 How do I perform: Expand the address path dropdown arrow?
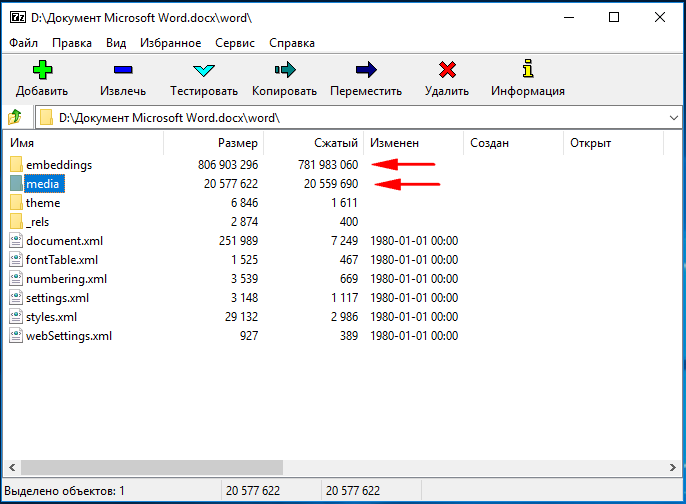(673, 118)
